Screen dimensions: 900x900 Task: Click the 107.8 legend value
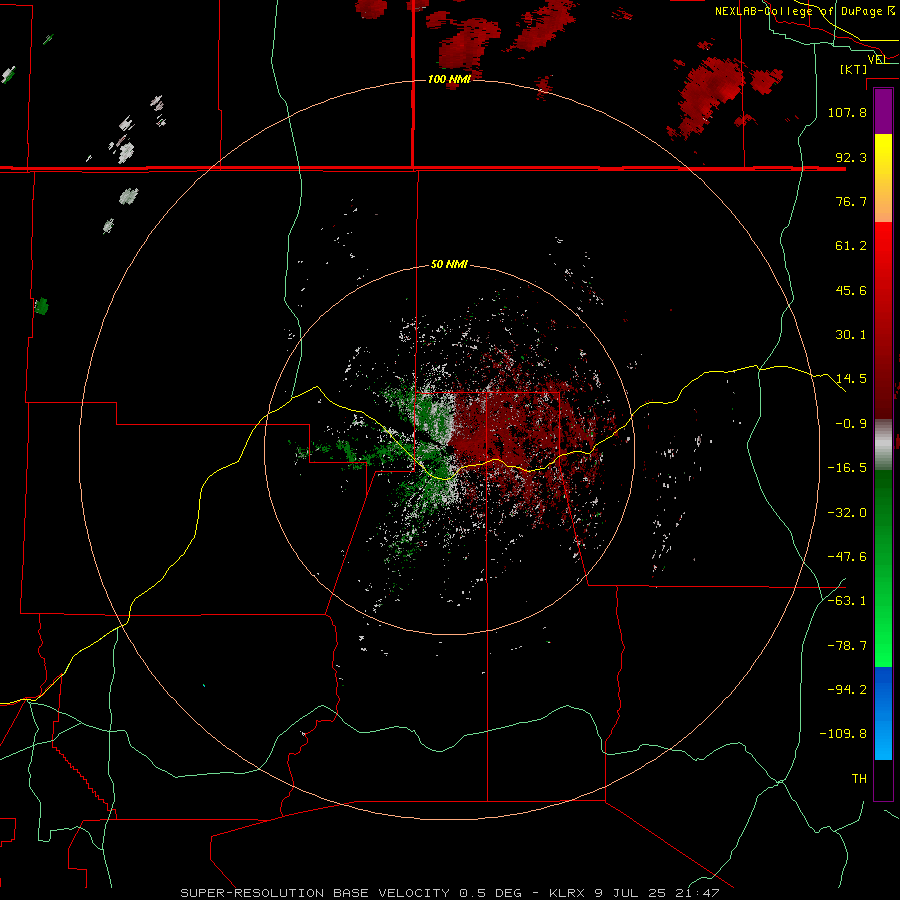[x=847, y=112]
